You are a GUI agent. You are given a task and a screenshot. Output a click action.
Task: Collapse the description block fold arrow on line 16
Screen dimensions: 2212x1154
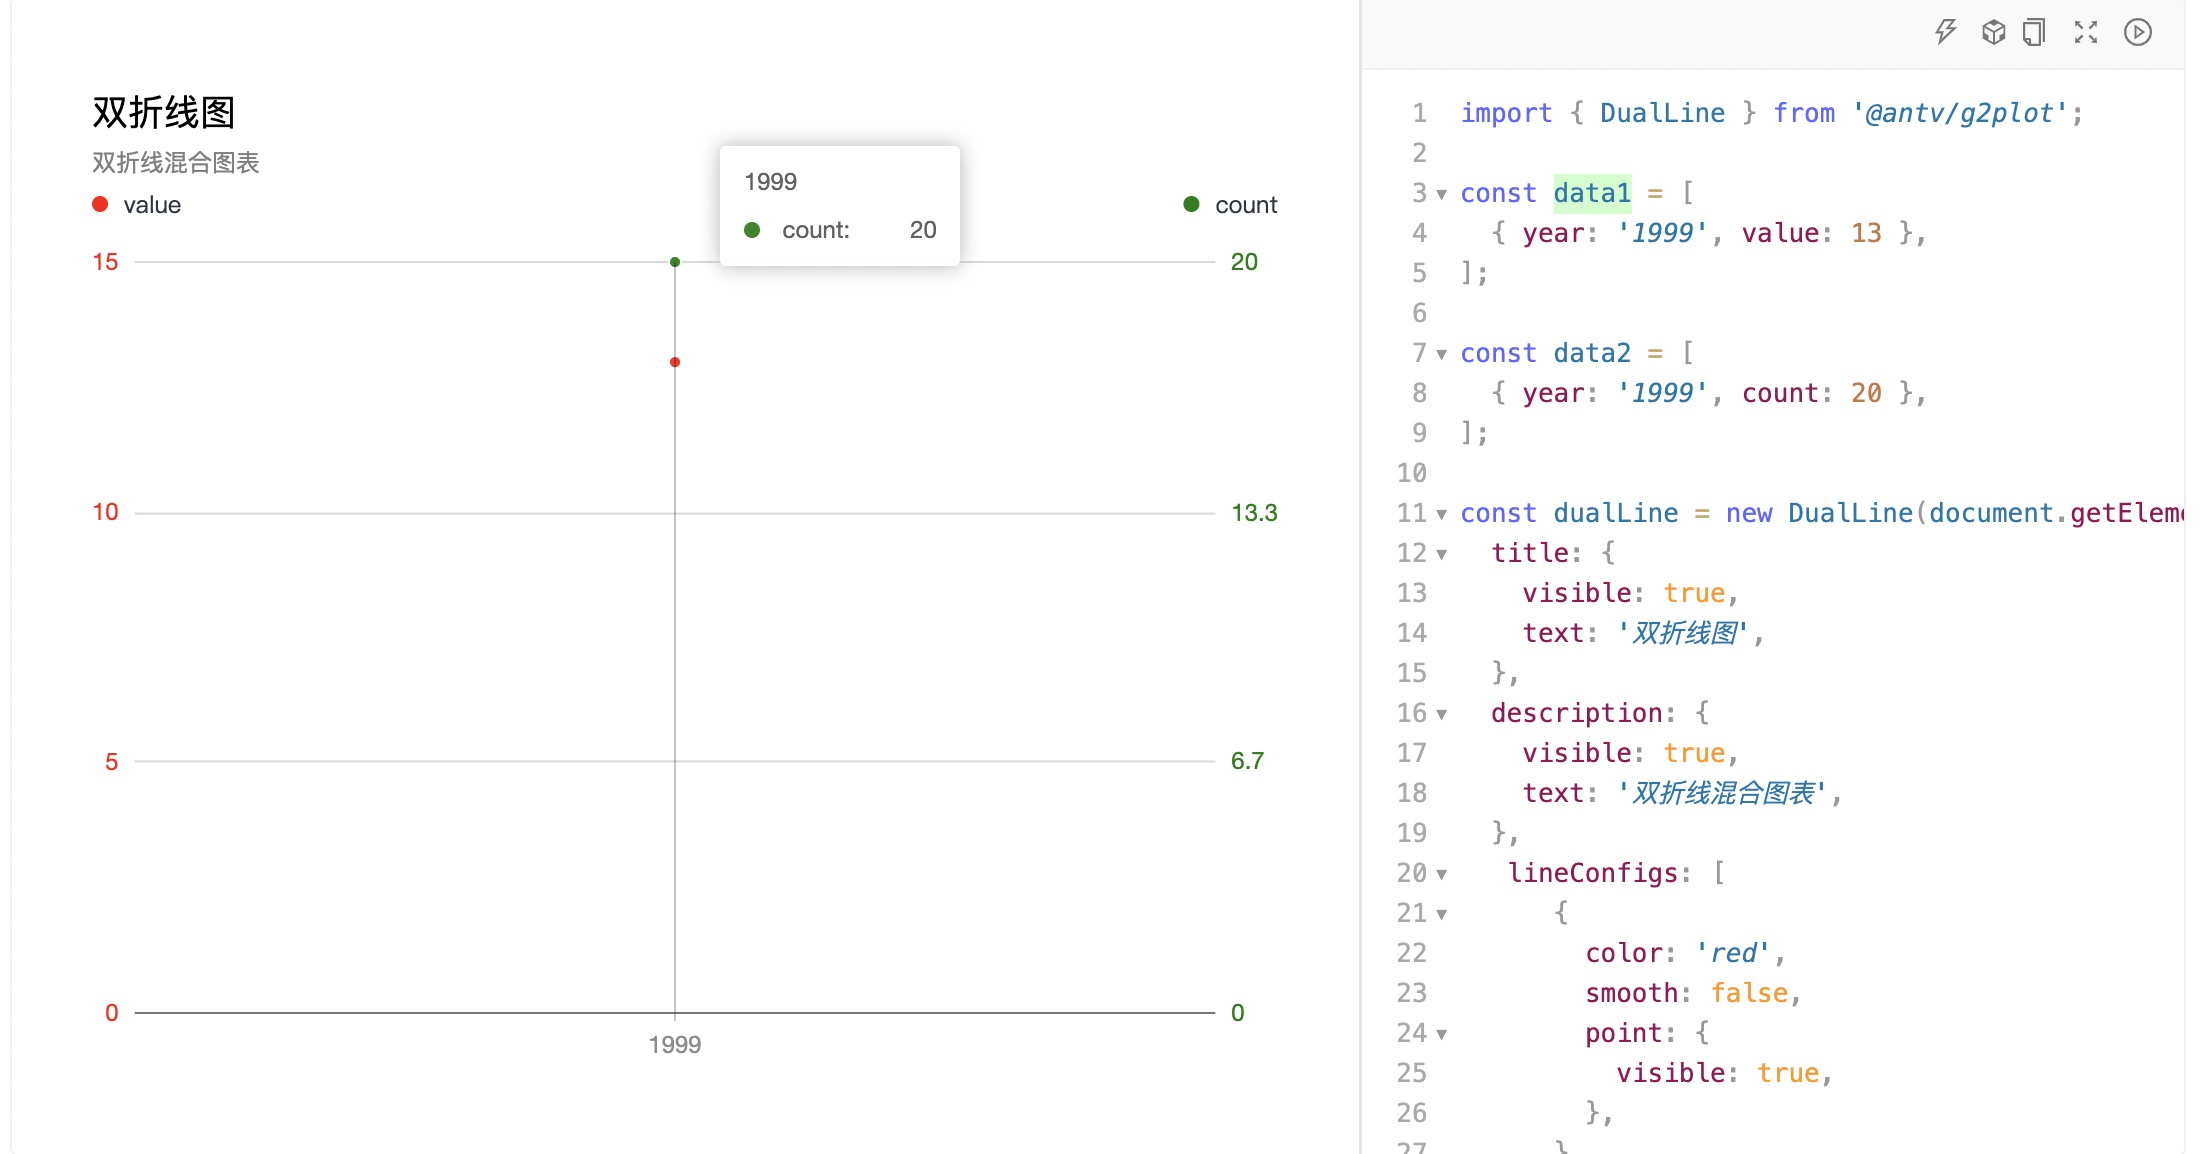click(1442, 714)
